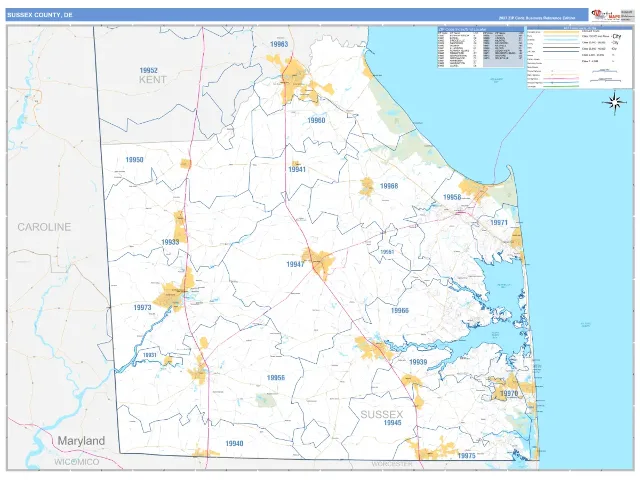Select ZIP code label 19968

(389, 186)
